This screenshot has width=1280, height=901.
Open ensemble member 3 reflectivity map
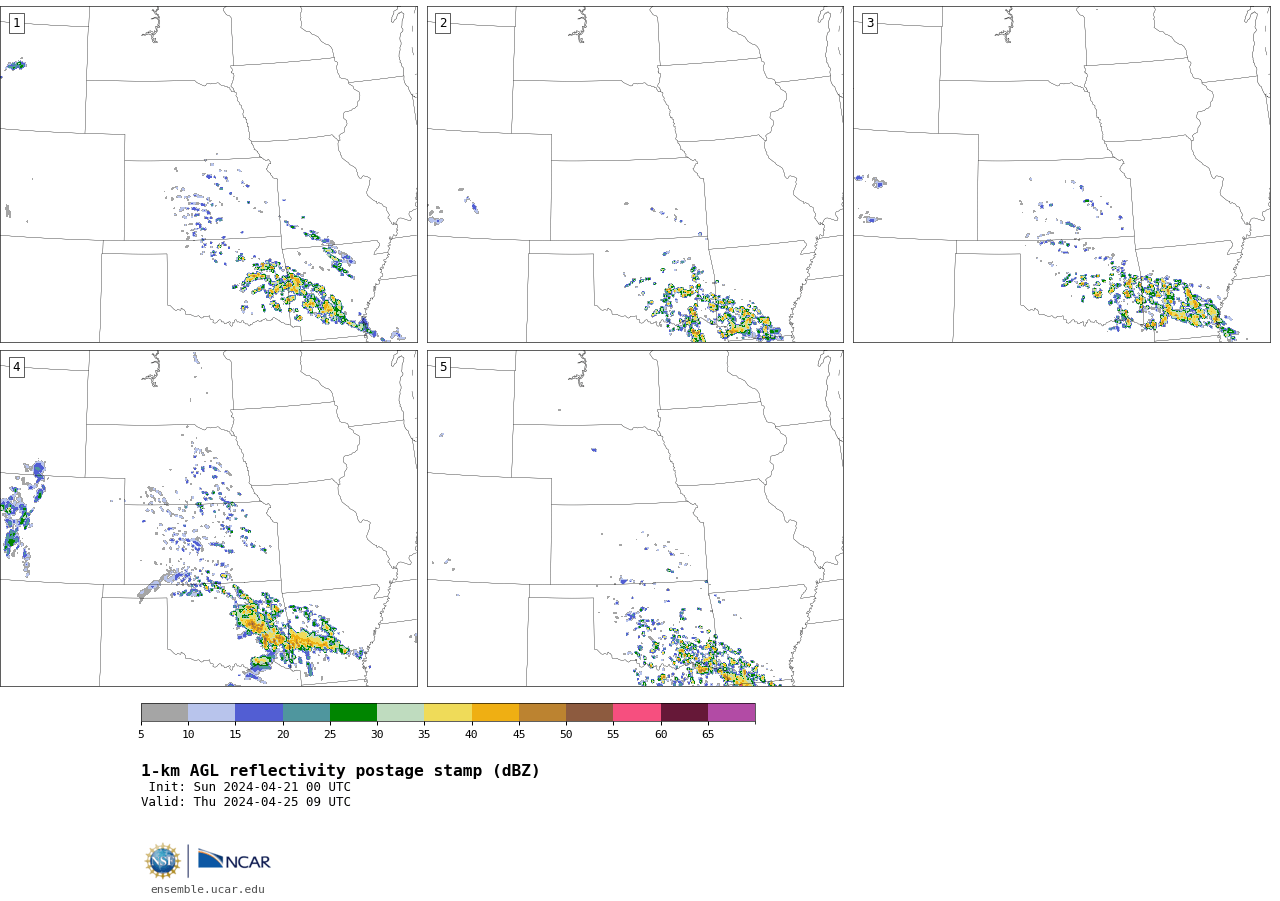(x=1061, y=174)
